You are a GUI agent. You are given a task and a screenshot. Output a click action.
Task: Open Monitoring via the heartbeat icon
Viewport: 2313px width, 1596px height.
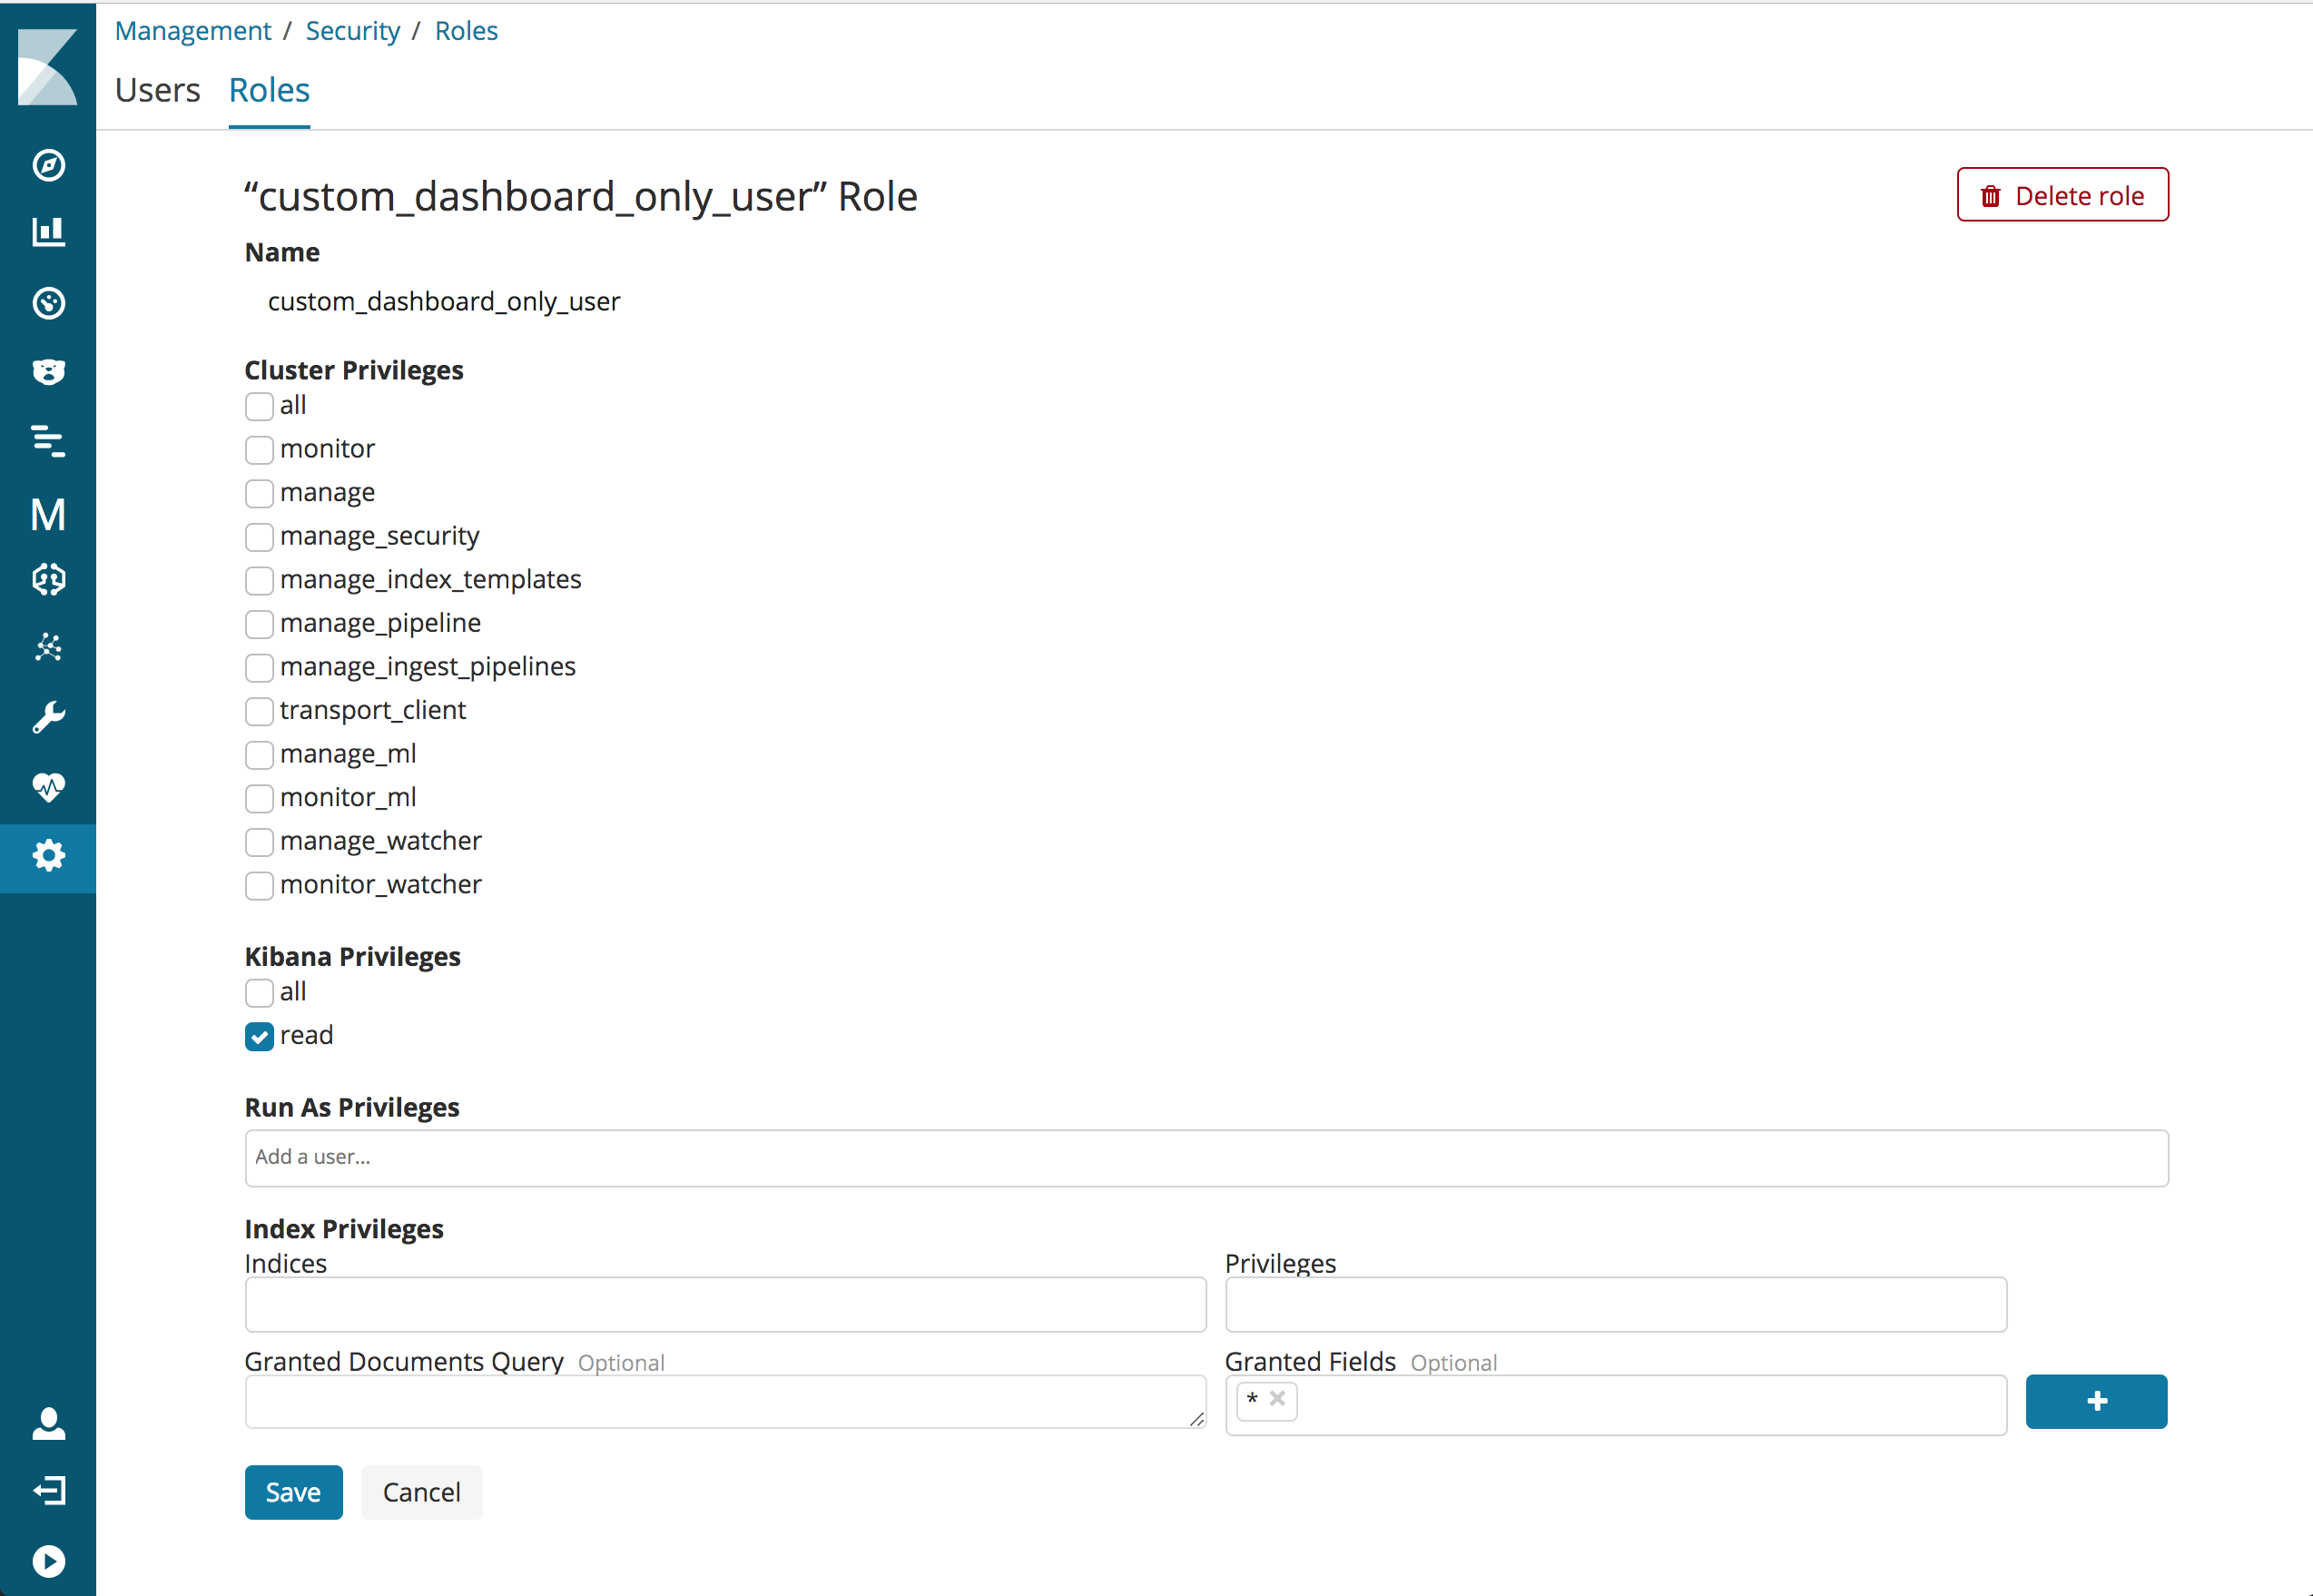(48, 787)
